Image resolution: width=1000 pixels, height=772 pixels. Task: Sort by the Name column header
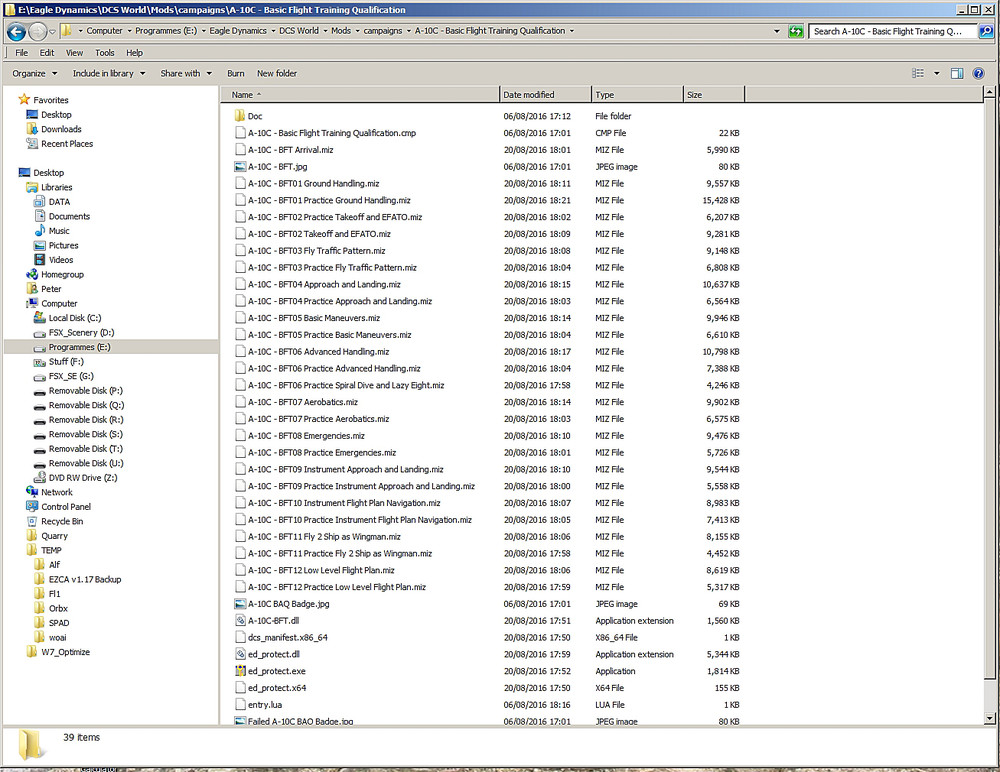pos(360,94)
